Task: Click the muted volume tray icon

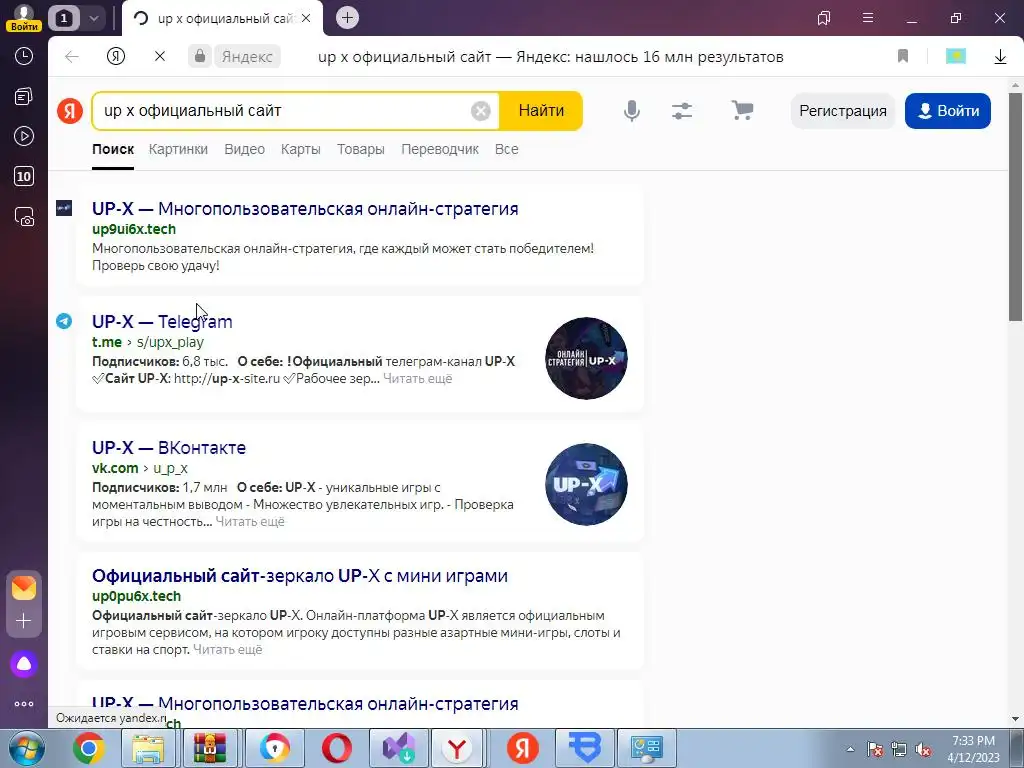Action: (923, 750)
